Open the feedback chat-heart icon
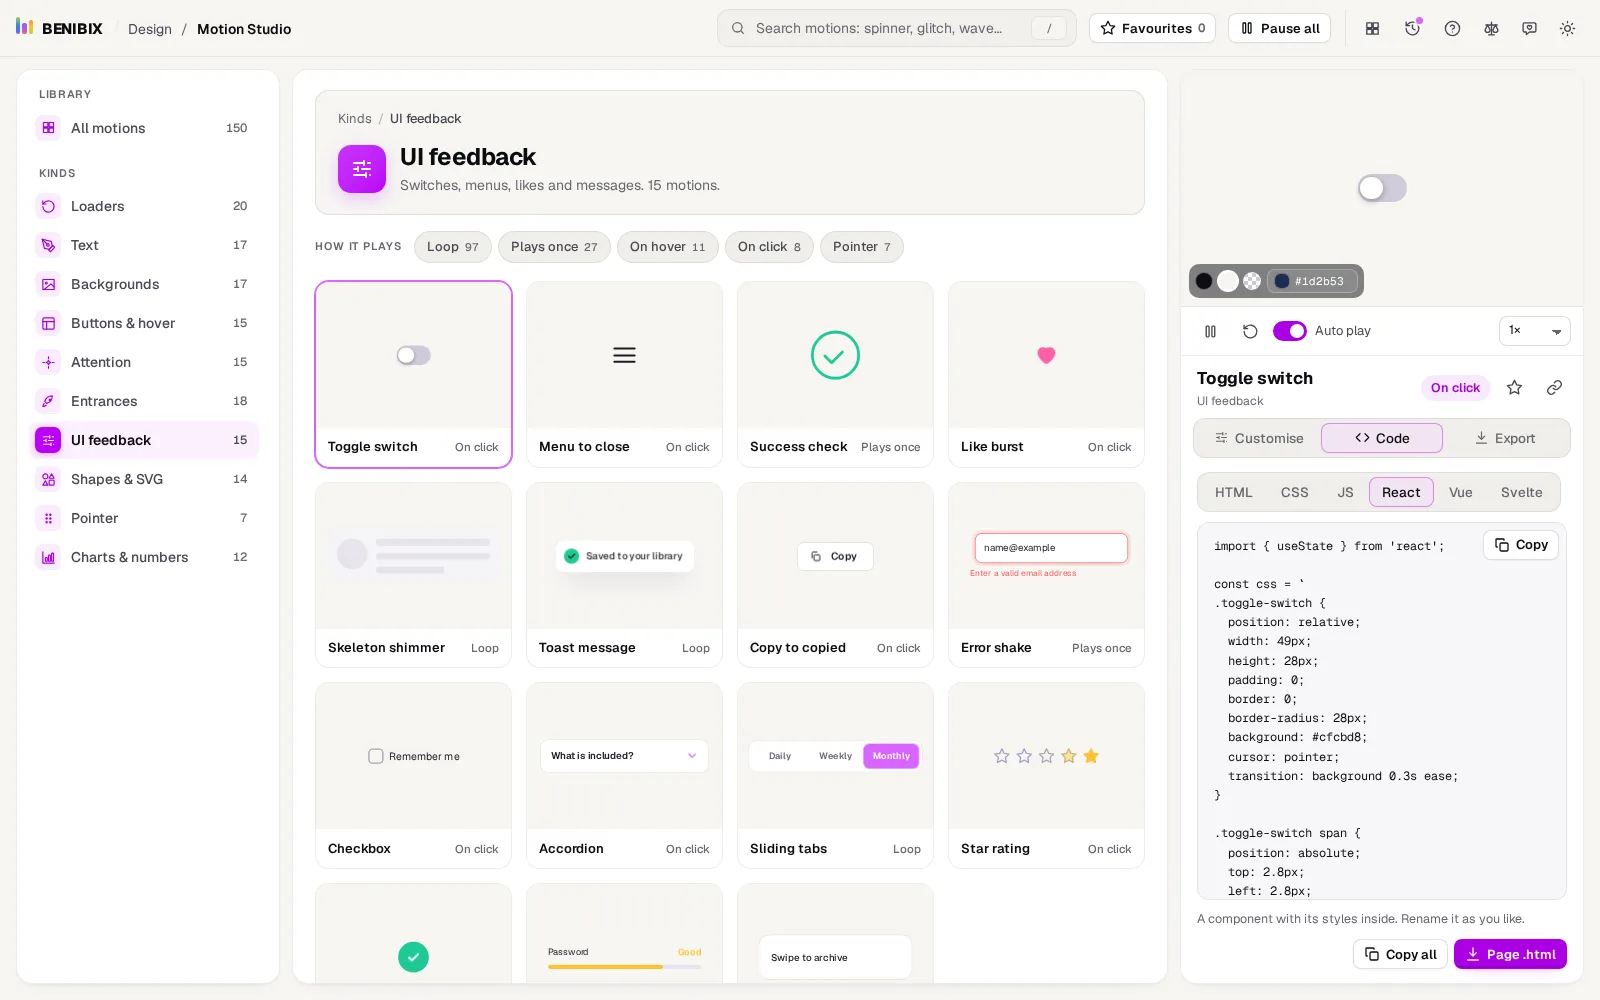 tap(1529, 28)
